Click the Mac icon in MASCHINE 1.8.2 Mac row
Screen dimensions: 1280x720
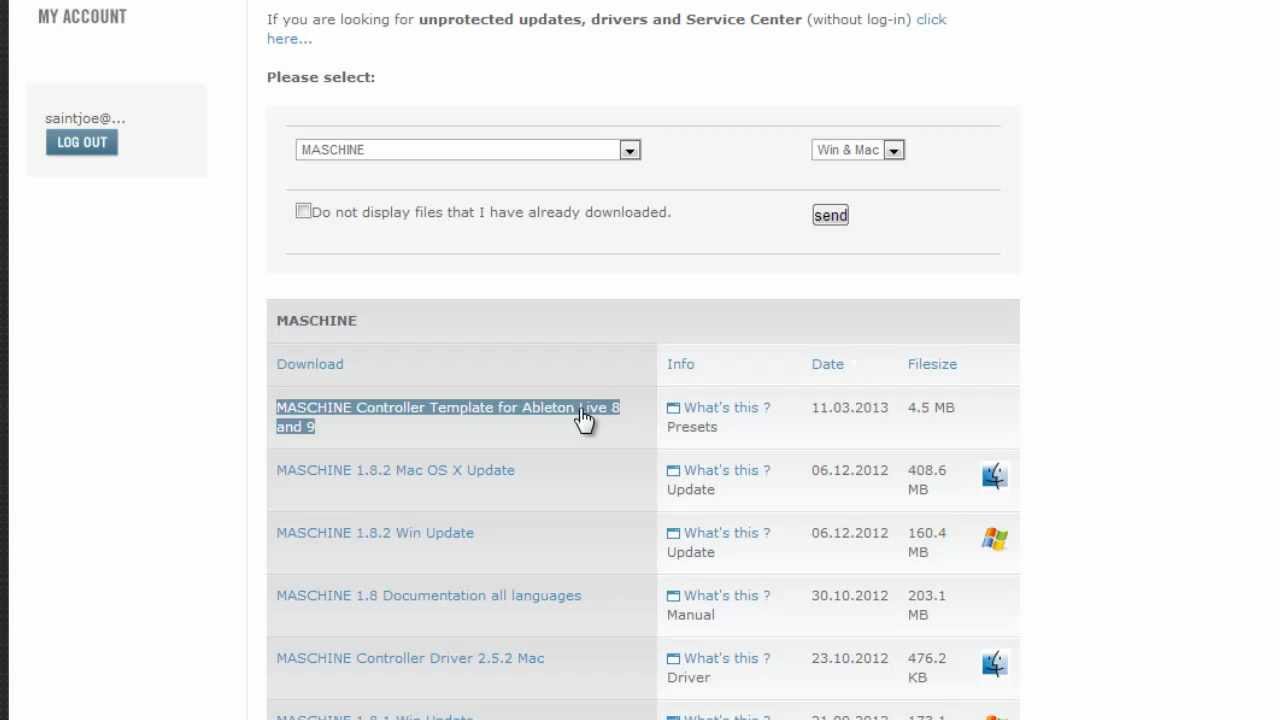(x=994, y=477)
